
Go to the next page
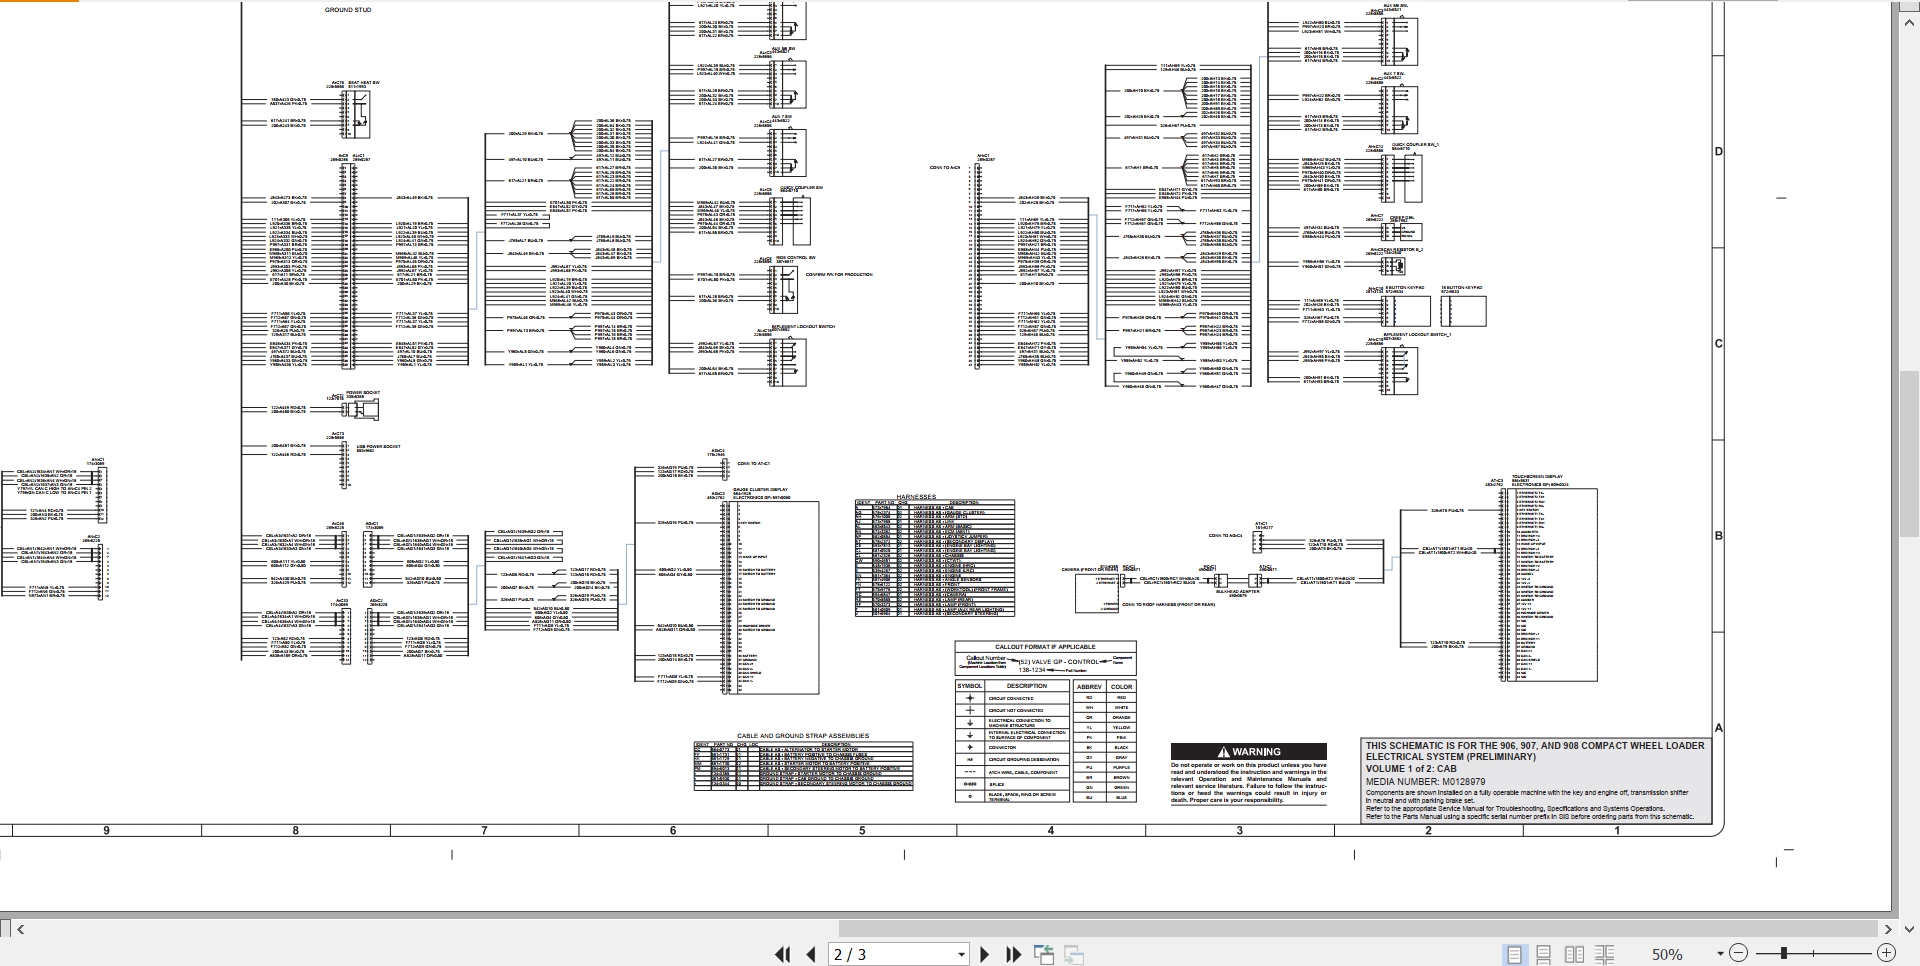click(x=984, y=954)
